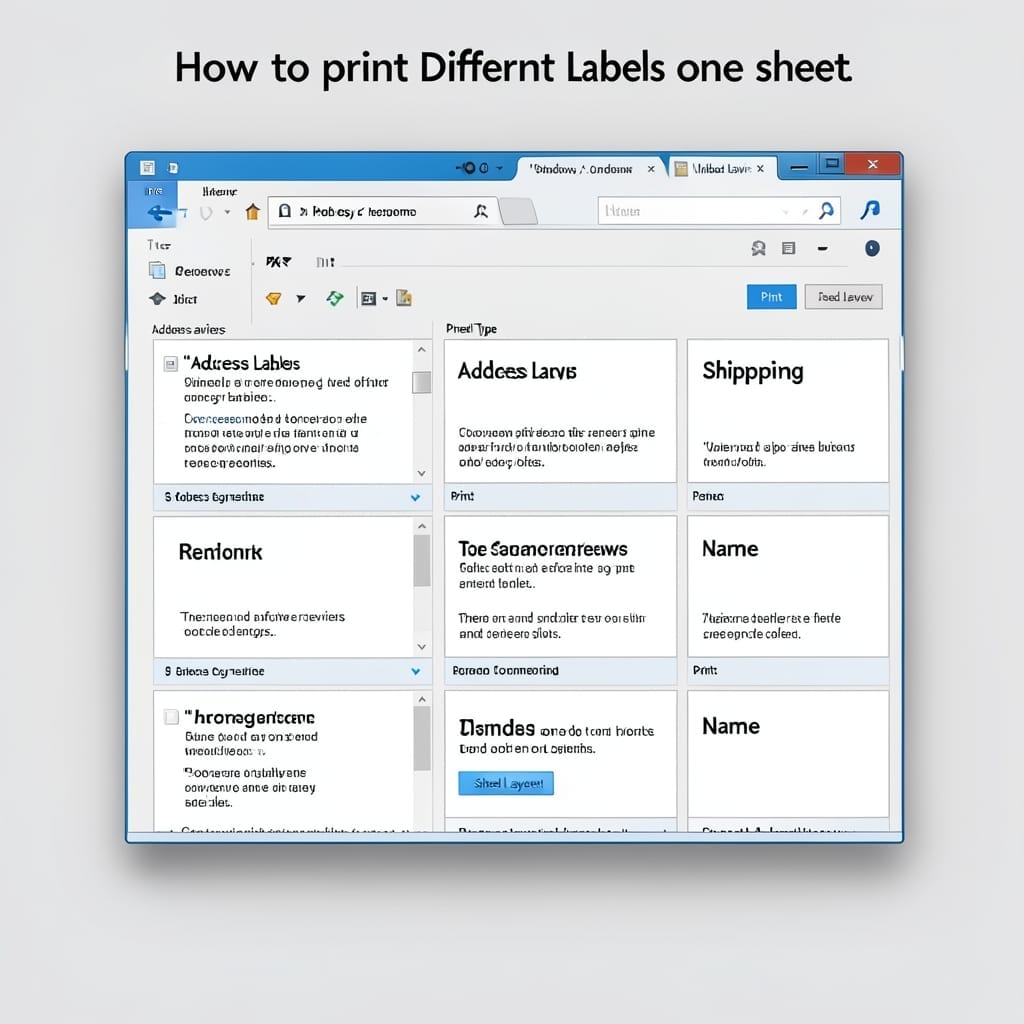Close the "Window A.Ondome" tab
The width and height of the screenshot is (1024, 1024).
(x=651, y=169)
